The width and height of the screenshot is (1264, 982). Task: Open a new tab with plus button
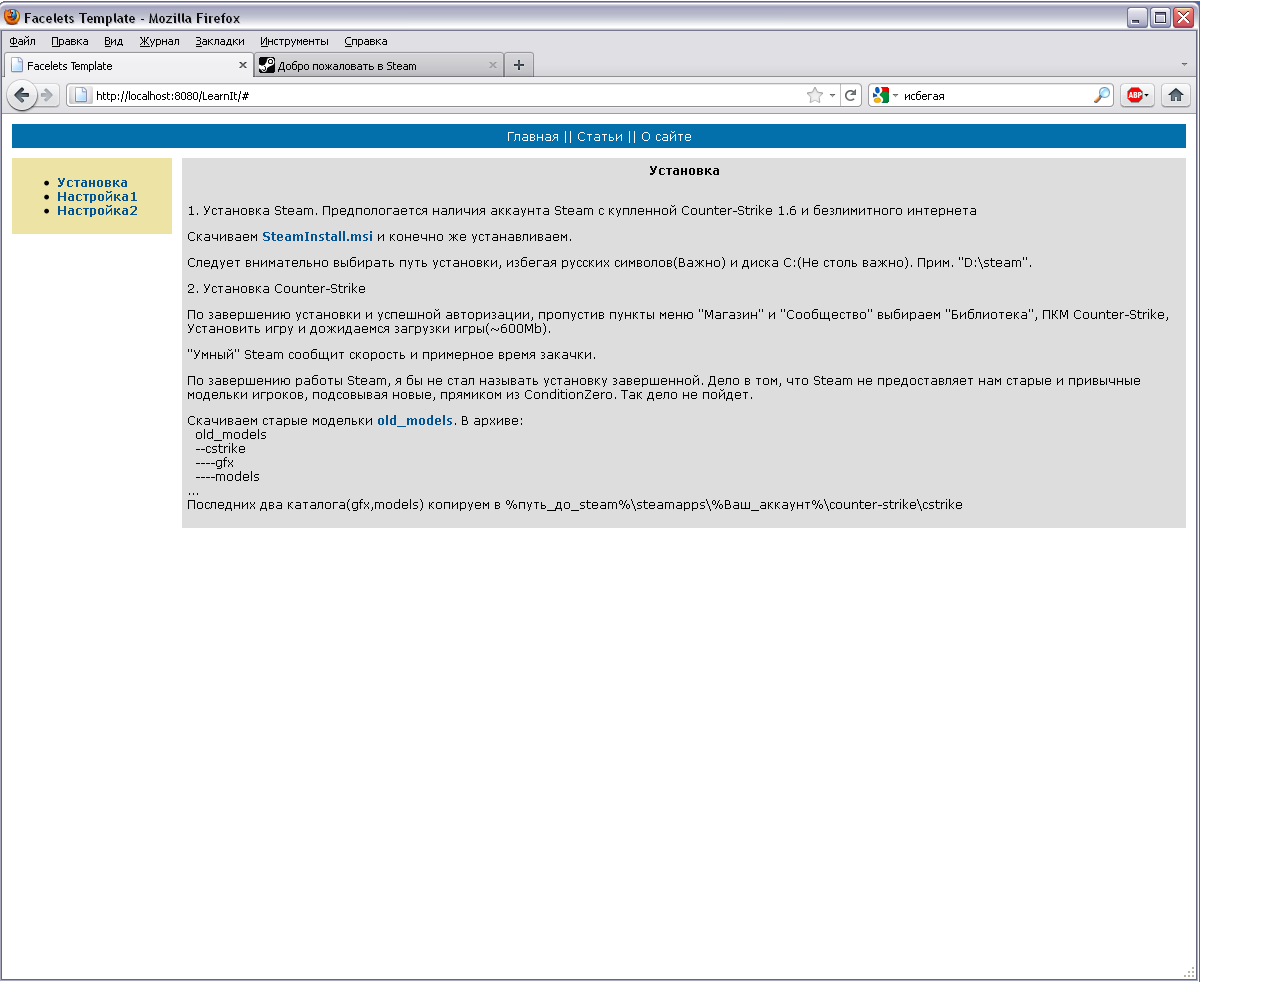(519, 65)
